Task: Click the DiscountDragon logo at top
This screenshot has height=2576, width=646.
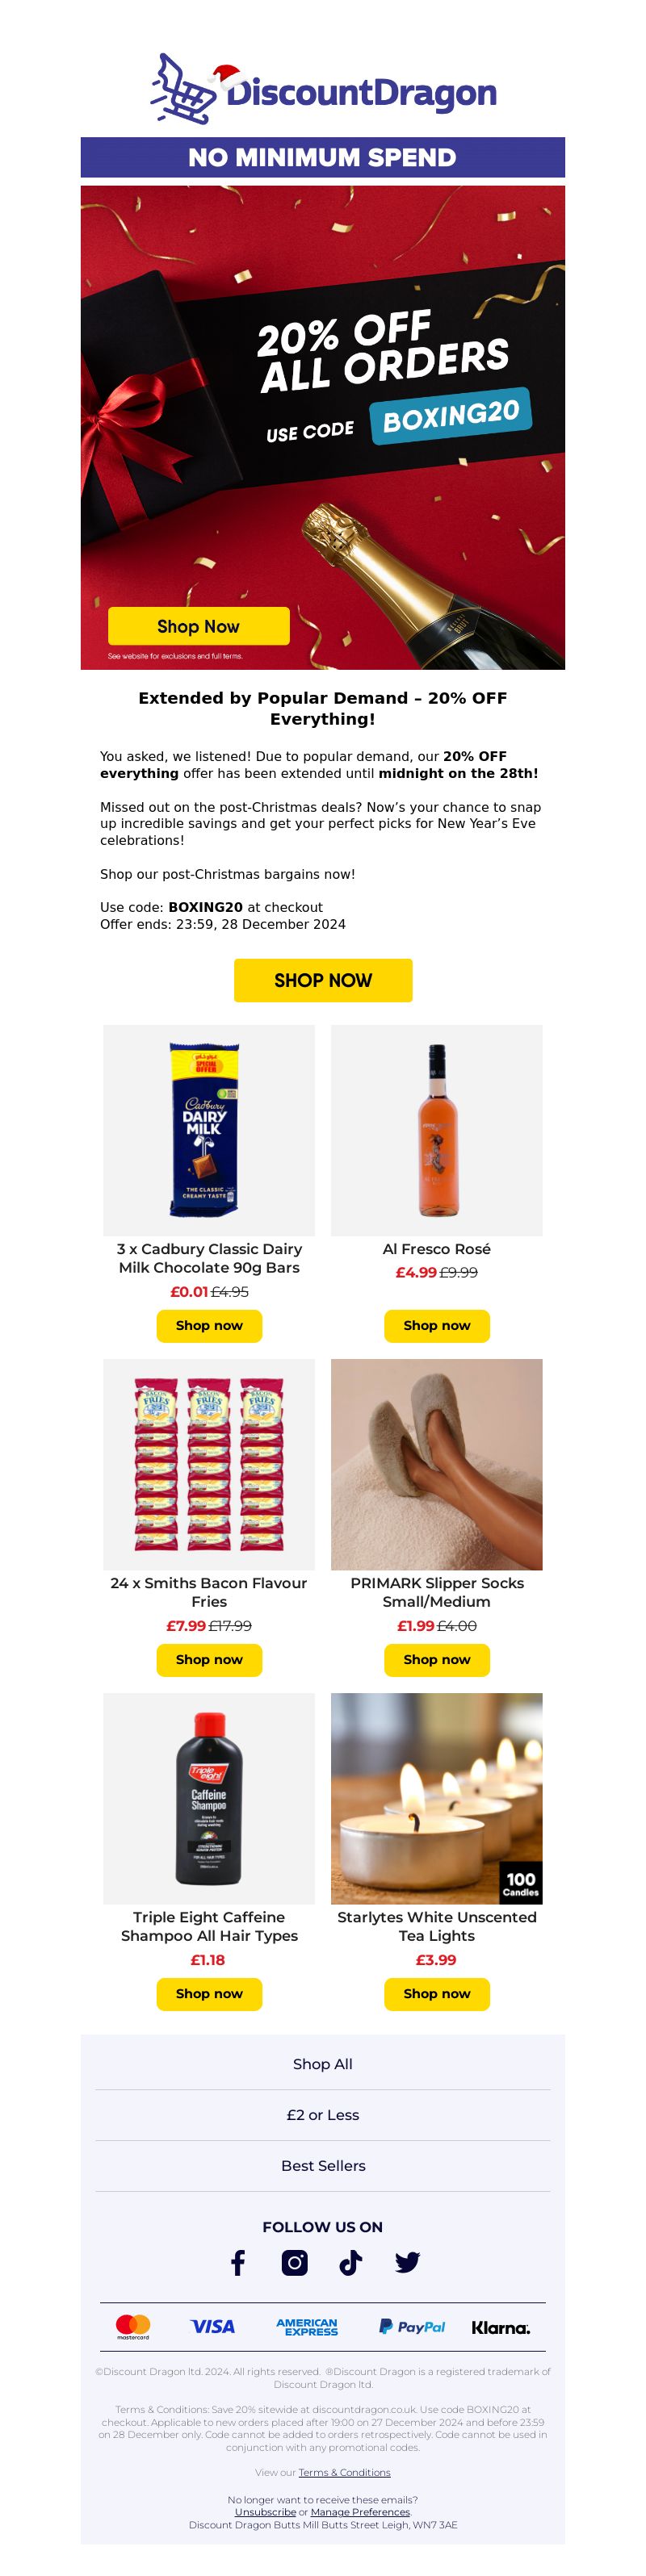Action: (323, 88)
